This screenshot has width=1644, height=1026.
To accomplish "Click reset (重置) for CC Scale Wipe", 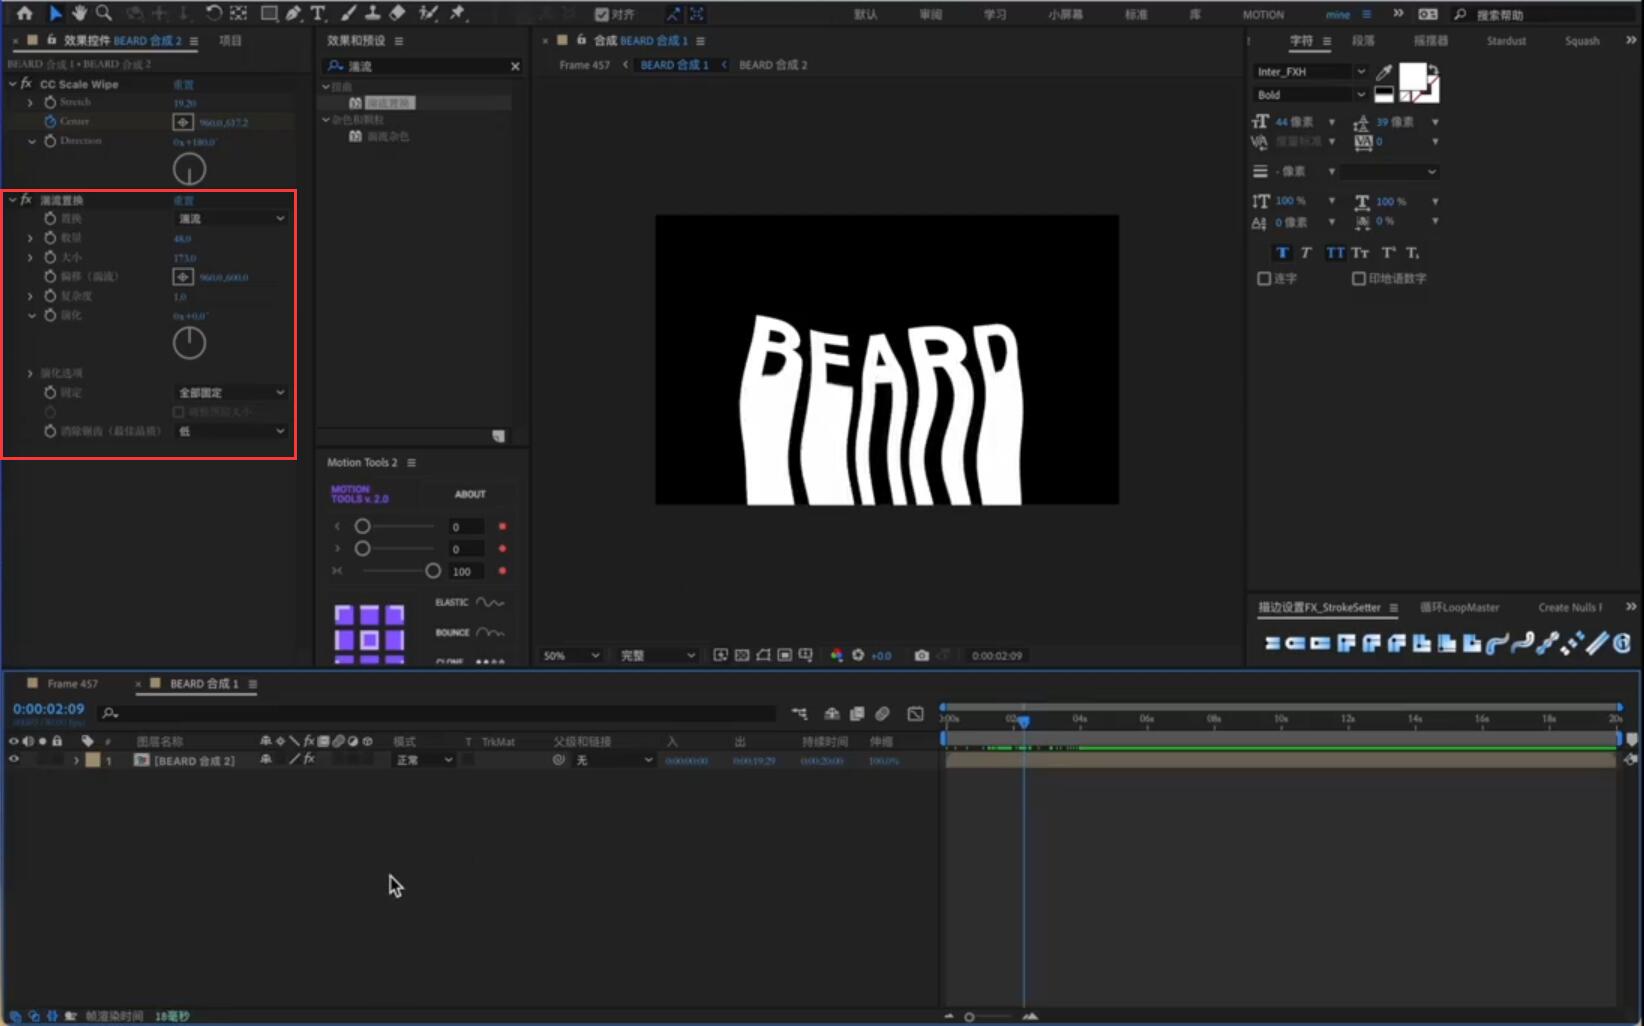I will (x=184, y=85).
